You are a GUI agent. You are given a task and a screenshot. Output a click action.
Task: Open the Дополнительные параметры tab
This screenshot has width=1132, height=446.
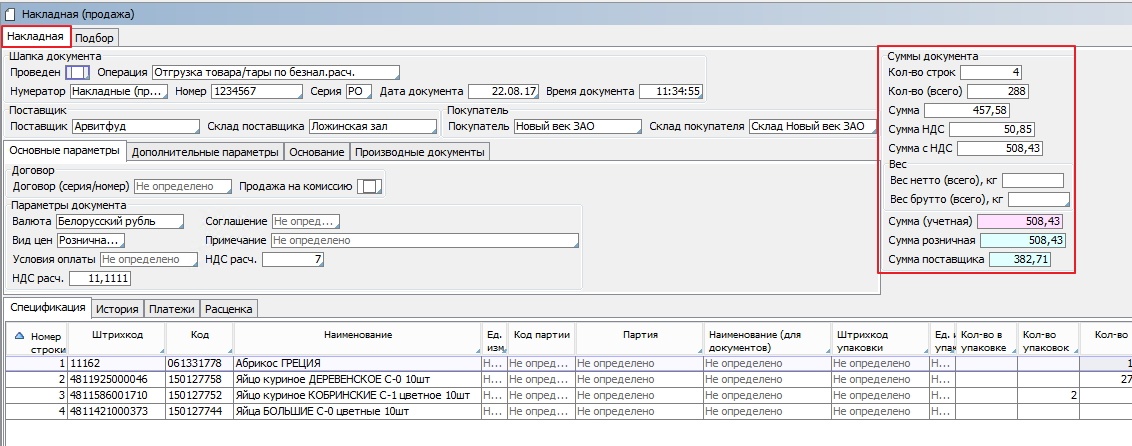click(x=204, y=152)
